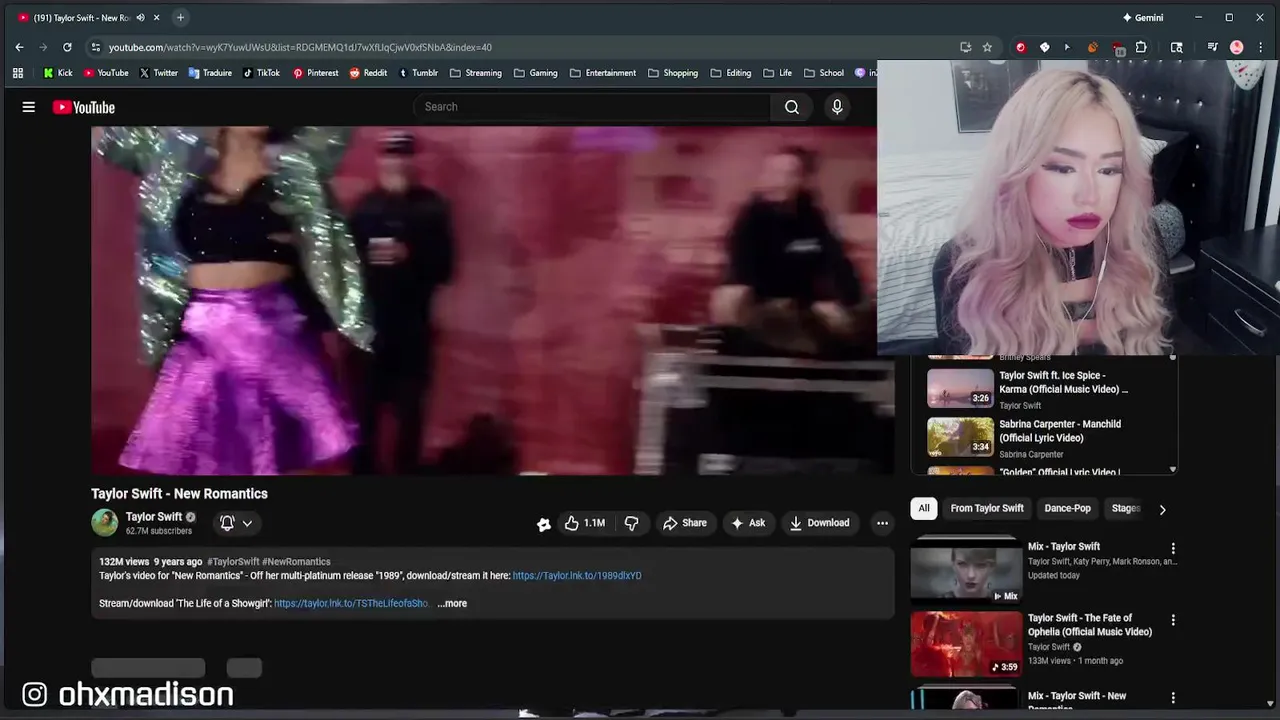Open Taylor.lnk.to/1989dlxYD link
Screen dimensions: 1280x720
point(577,576)
